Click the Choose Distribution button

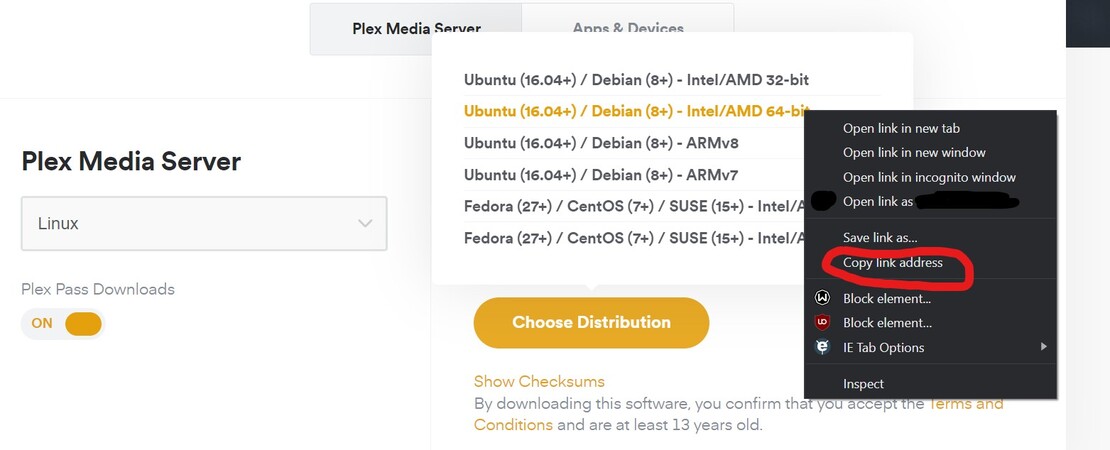[x=591, y=322]
